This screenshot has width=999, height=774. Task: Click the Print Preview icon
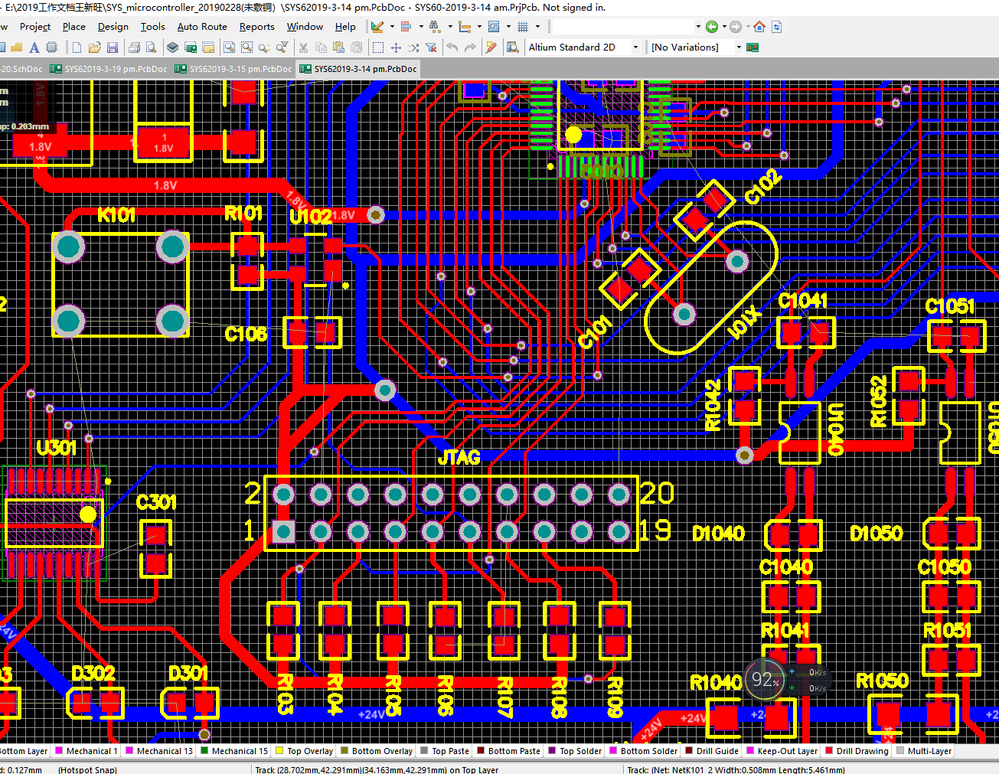(x=151, y=47)
